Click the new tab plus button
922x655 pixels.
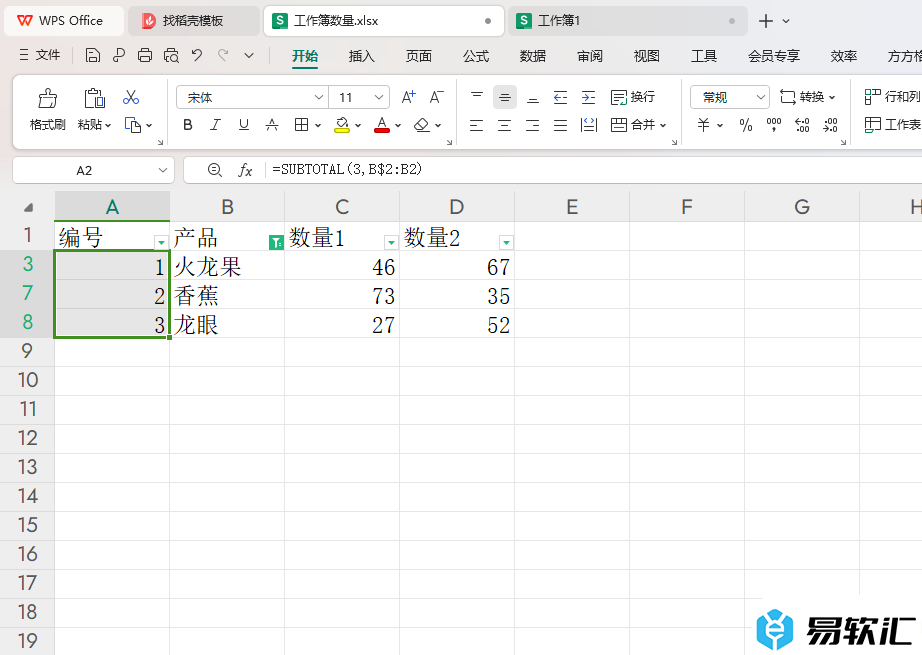tap(766, 21)
